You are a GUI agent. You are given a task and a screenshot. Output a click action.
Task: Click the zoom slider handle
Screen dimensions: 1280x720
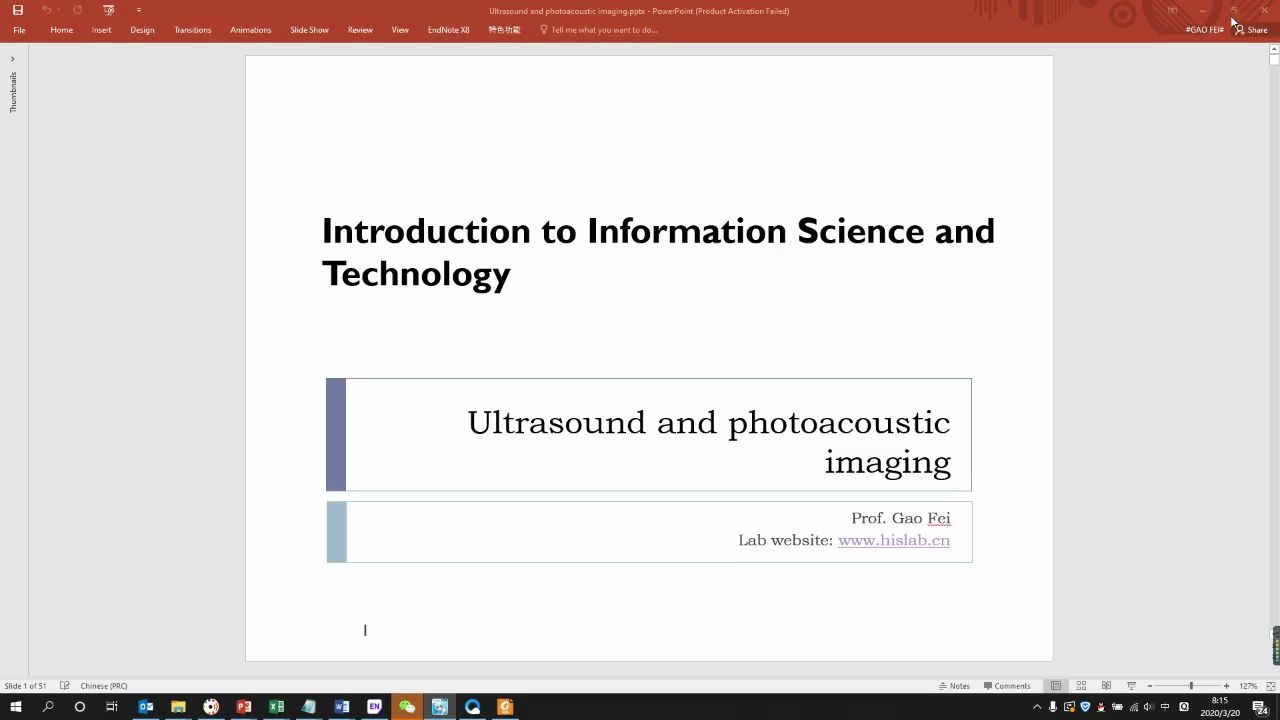click(1191, 686)
